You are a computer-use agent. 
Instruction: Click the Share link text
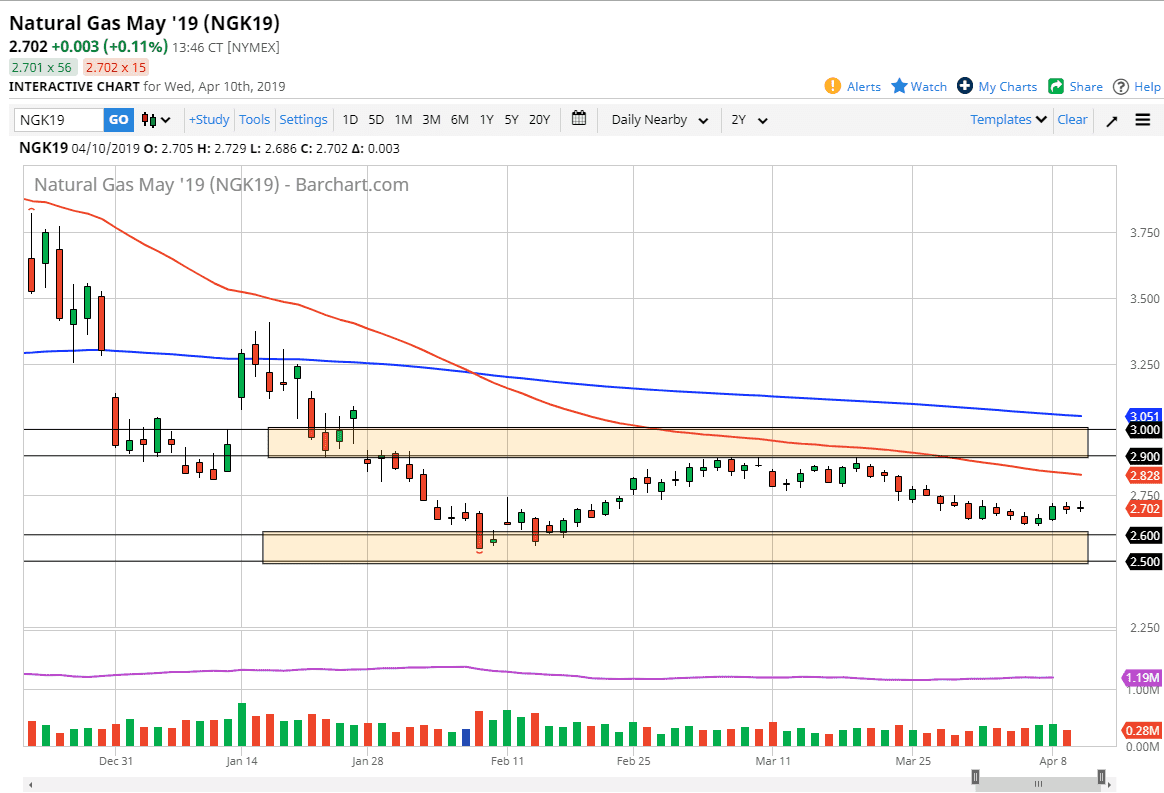[1086, 87]
